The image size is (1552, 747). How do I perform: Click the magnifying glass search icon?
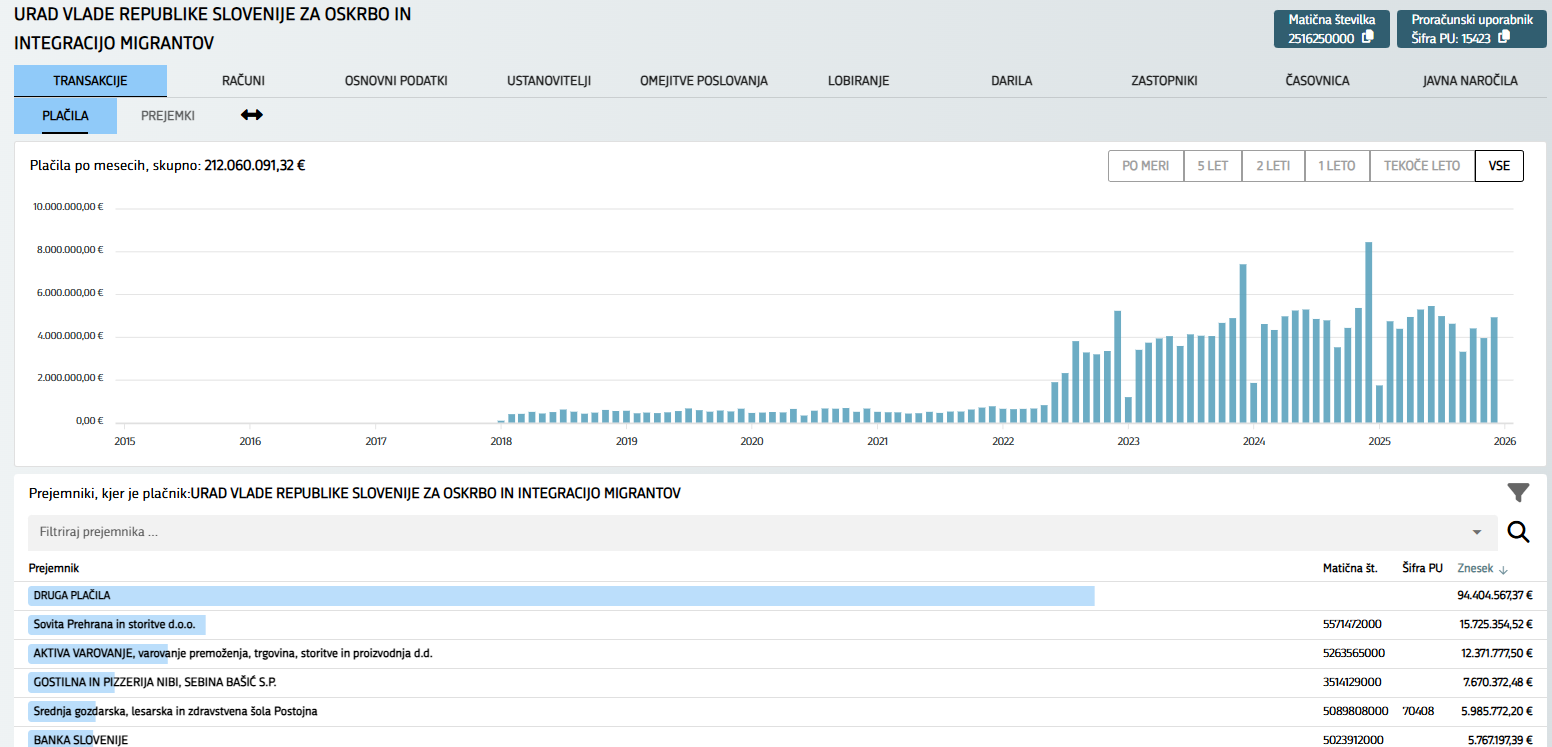coord(1518,532)
